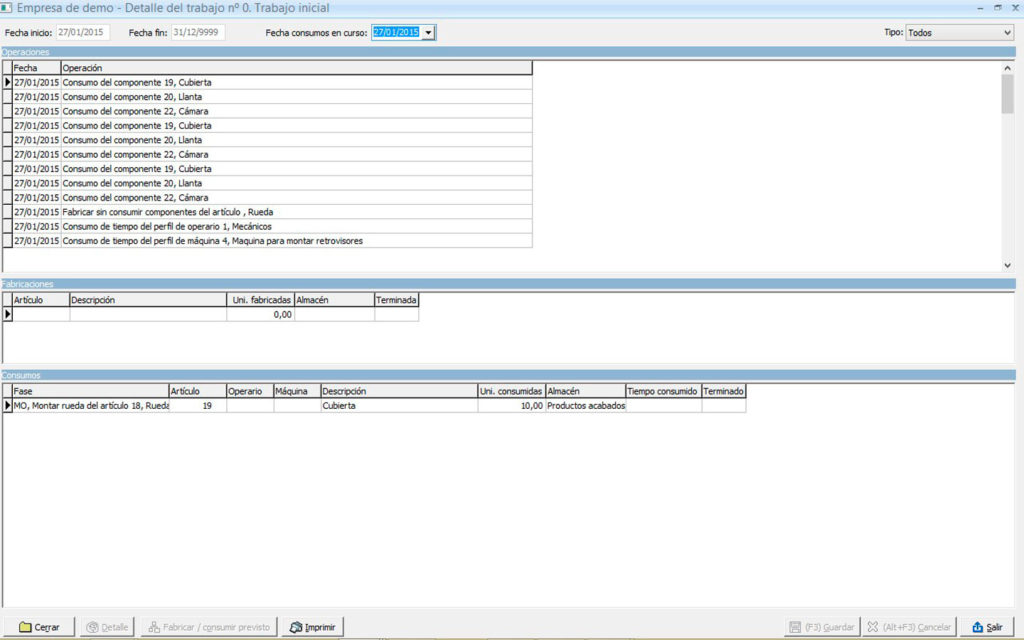The height and width of the screenshot is (640, 1024).
Task: Click the Fecha fin date field
Action: (198, 33)
